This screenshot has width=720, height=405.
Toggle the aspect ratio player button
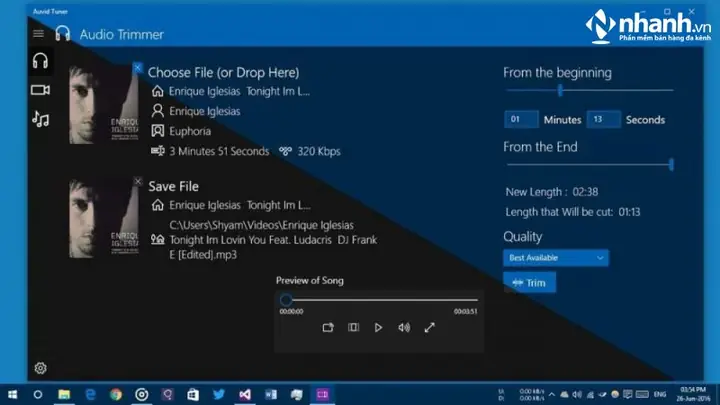click(x=353, y=327)
